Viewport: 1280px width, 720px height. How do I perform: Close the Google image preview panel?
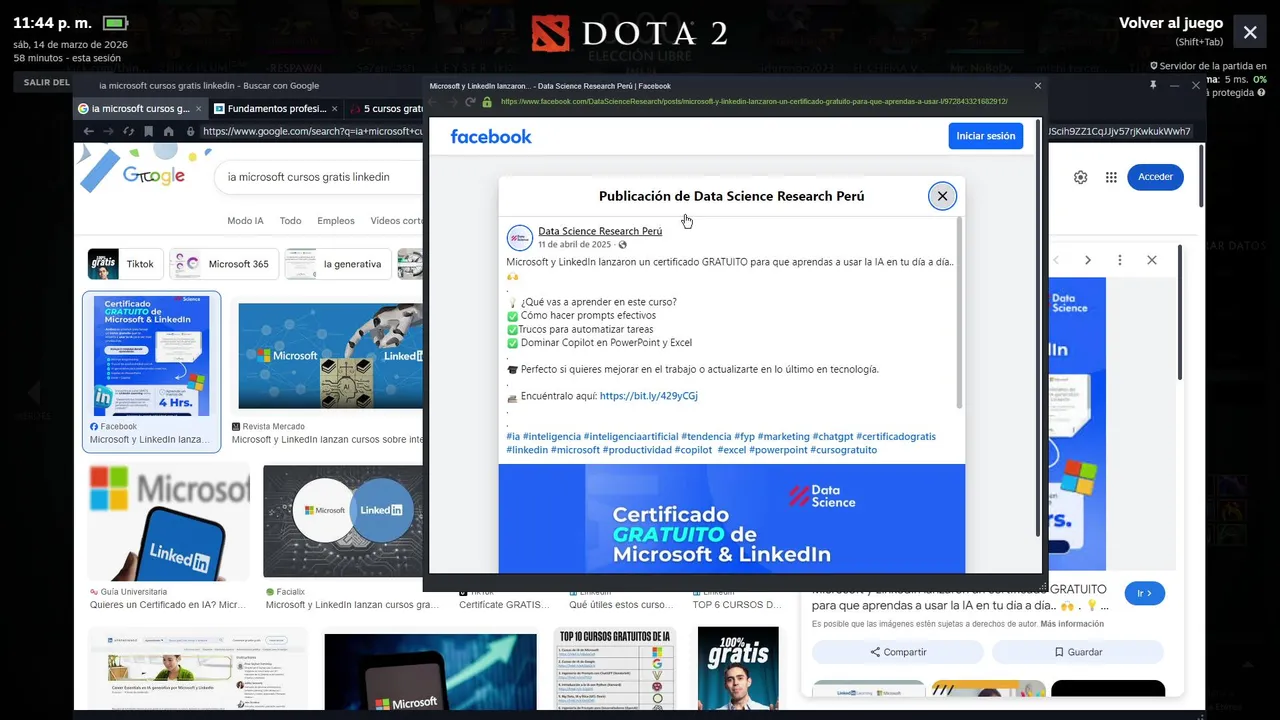[1151, 260]
